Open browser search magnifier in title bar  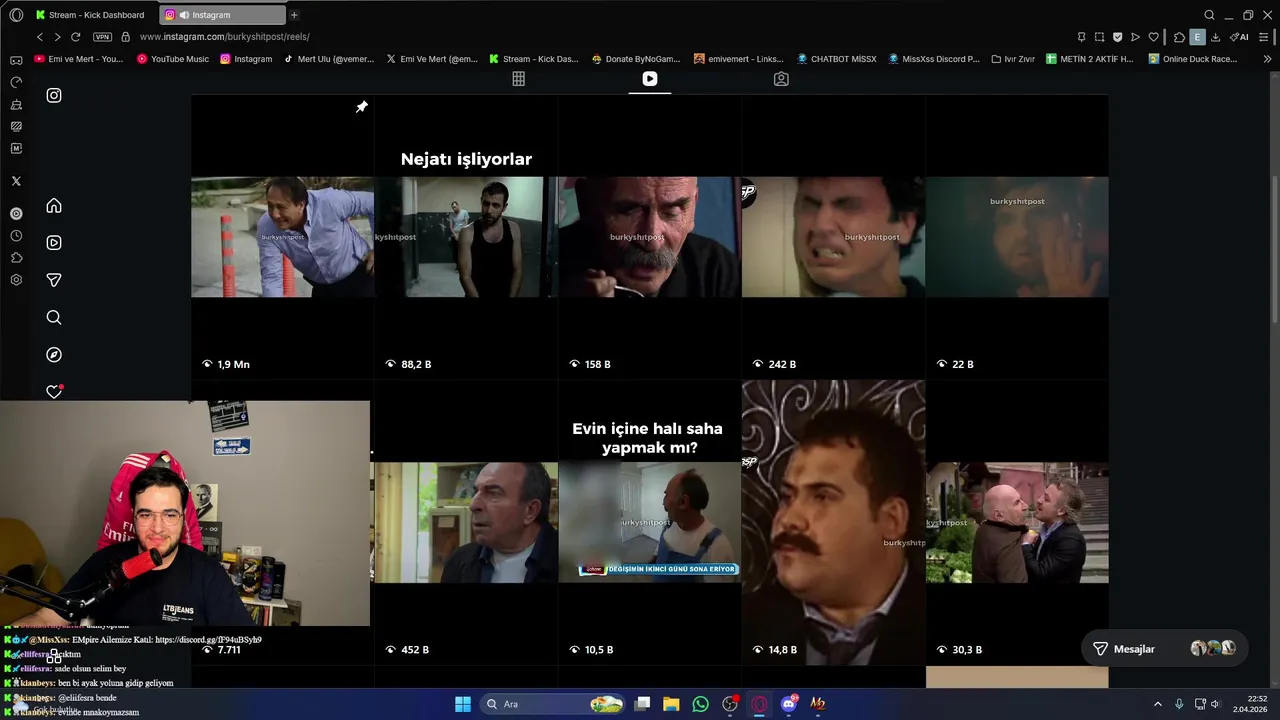click(1209, 15)
